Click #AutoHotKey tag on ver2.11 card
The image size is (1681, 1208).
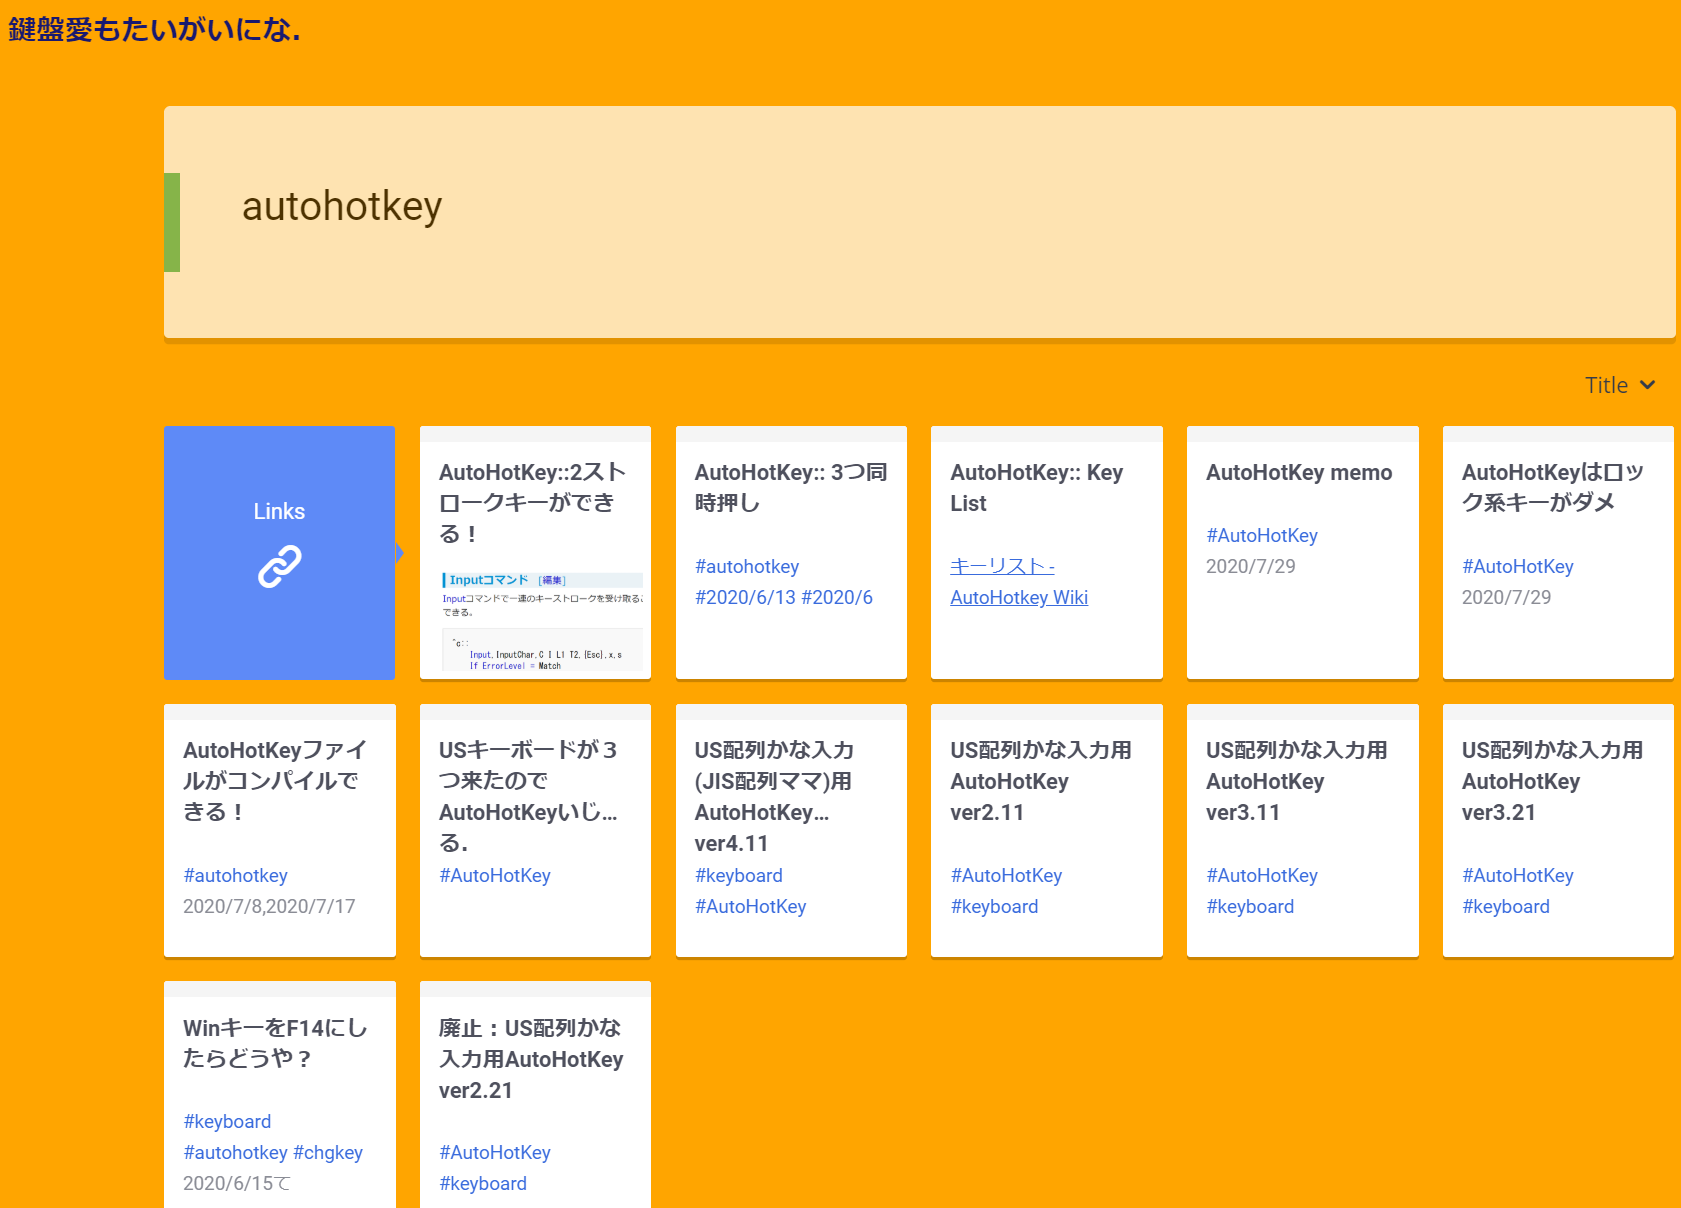tap(1006, 876)
